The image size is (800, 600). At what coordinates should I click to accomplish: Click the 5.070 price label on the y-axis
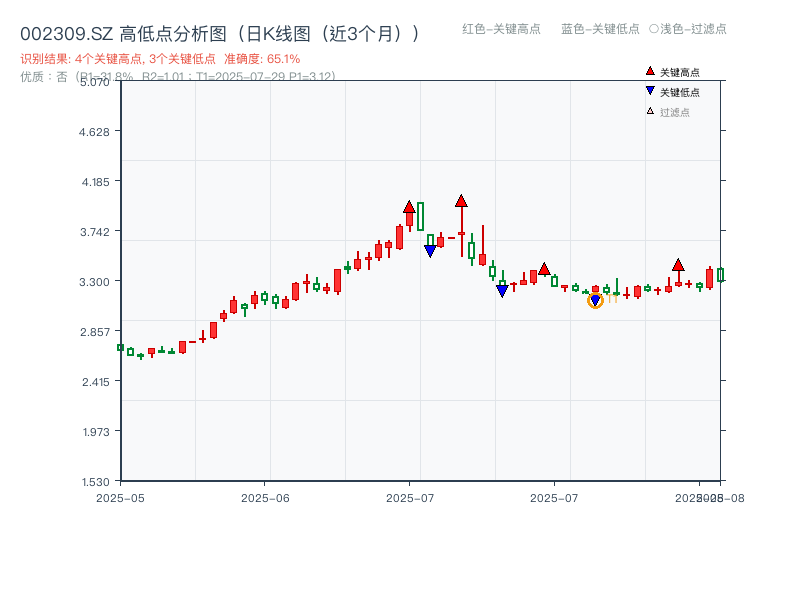point(93,84)
